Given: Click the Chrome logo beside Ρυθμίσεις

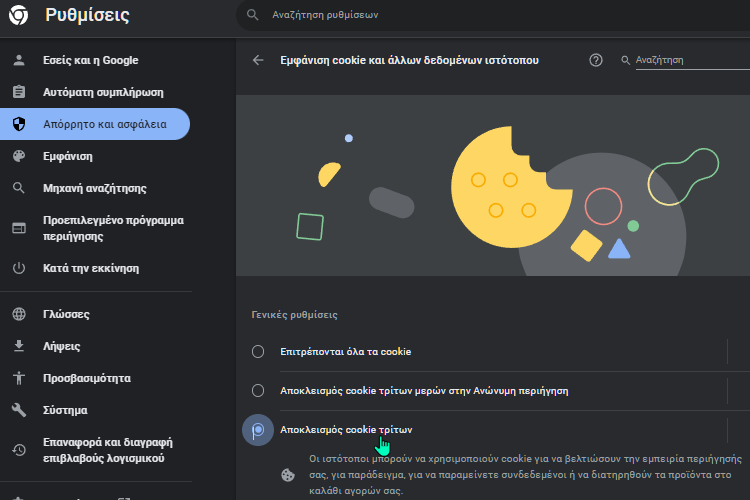Looking at the screenshot, I should [18, 15].
